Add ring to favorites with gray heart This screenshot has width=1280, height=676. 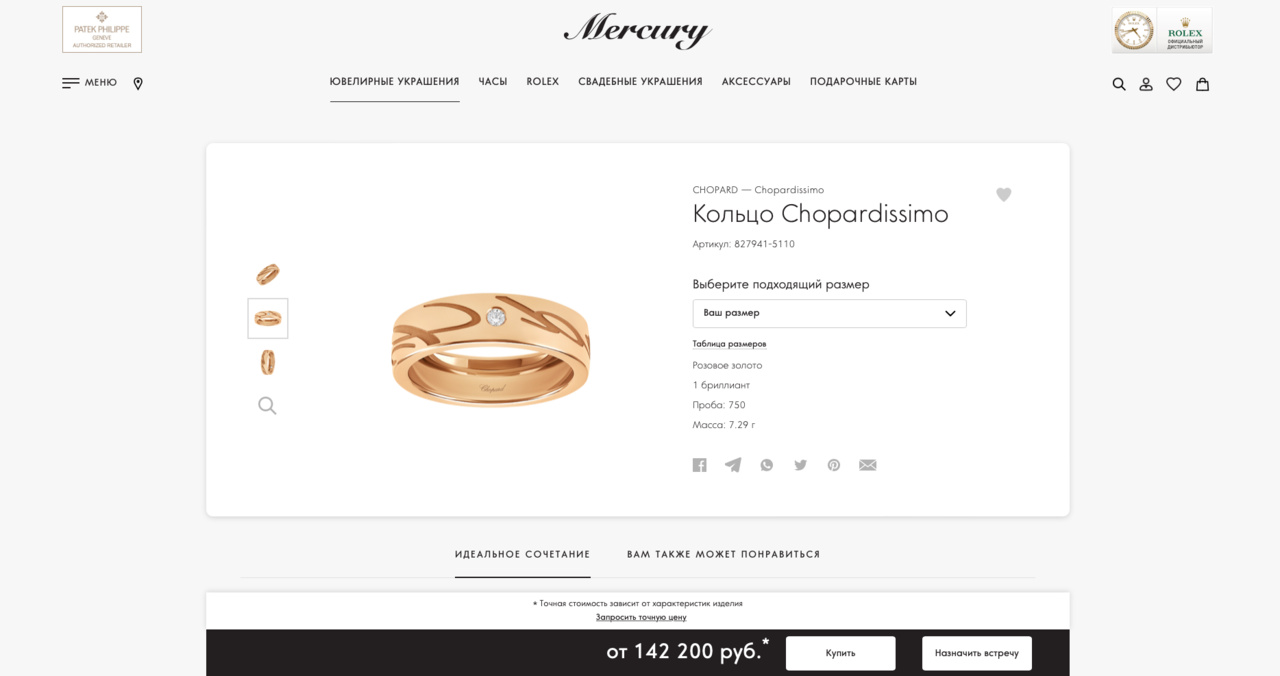(x=1004, y=194)
